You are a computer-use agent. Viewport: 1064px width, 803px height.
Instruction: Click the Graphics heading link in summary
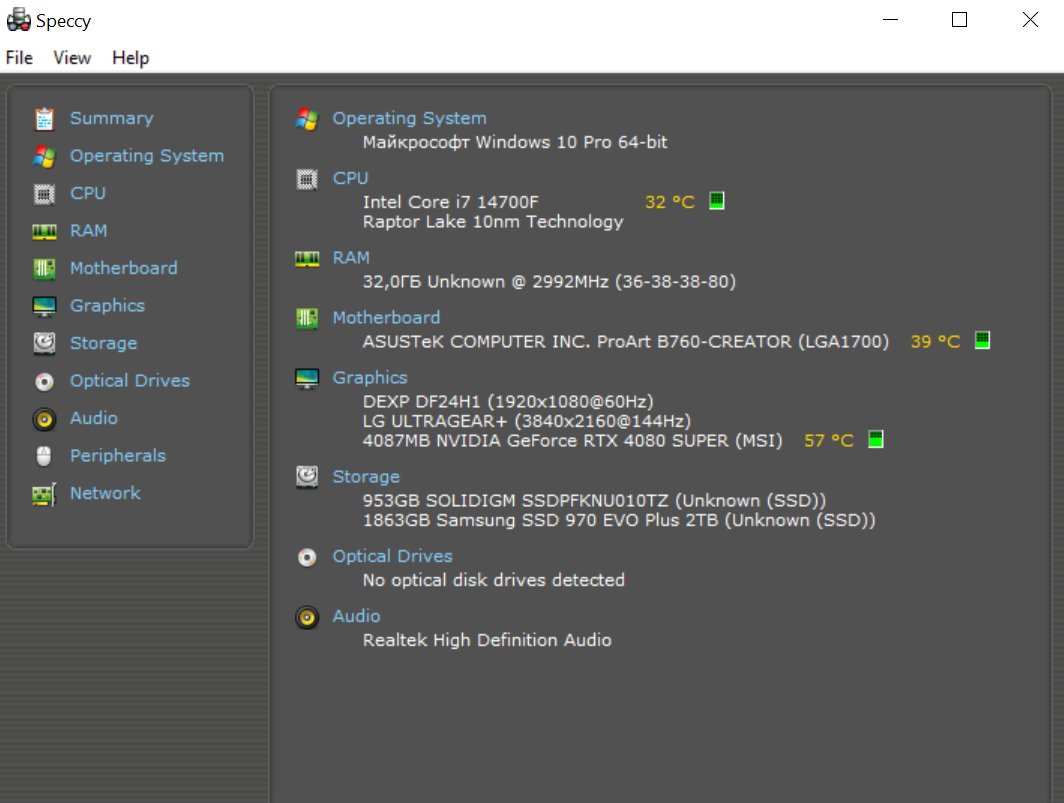370,378
